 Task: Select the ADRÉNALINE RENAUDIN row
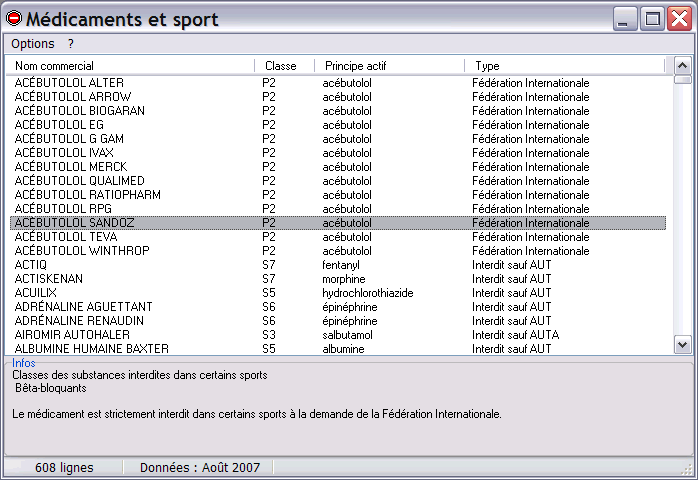tap(338, 321)
